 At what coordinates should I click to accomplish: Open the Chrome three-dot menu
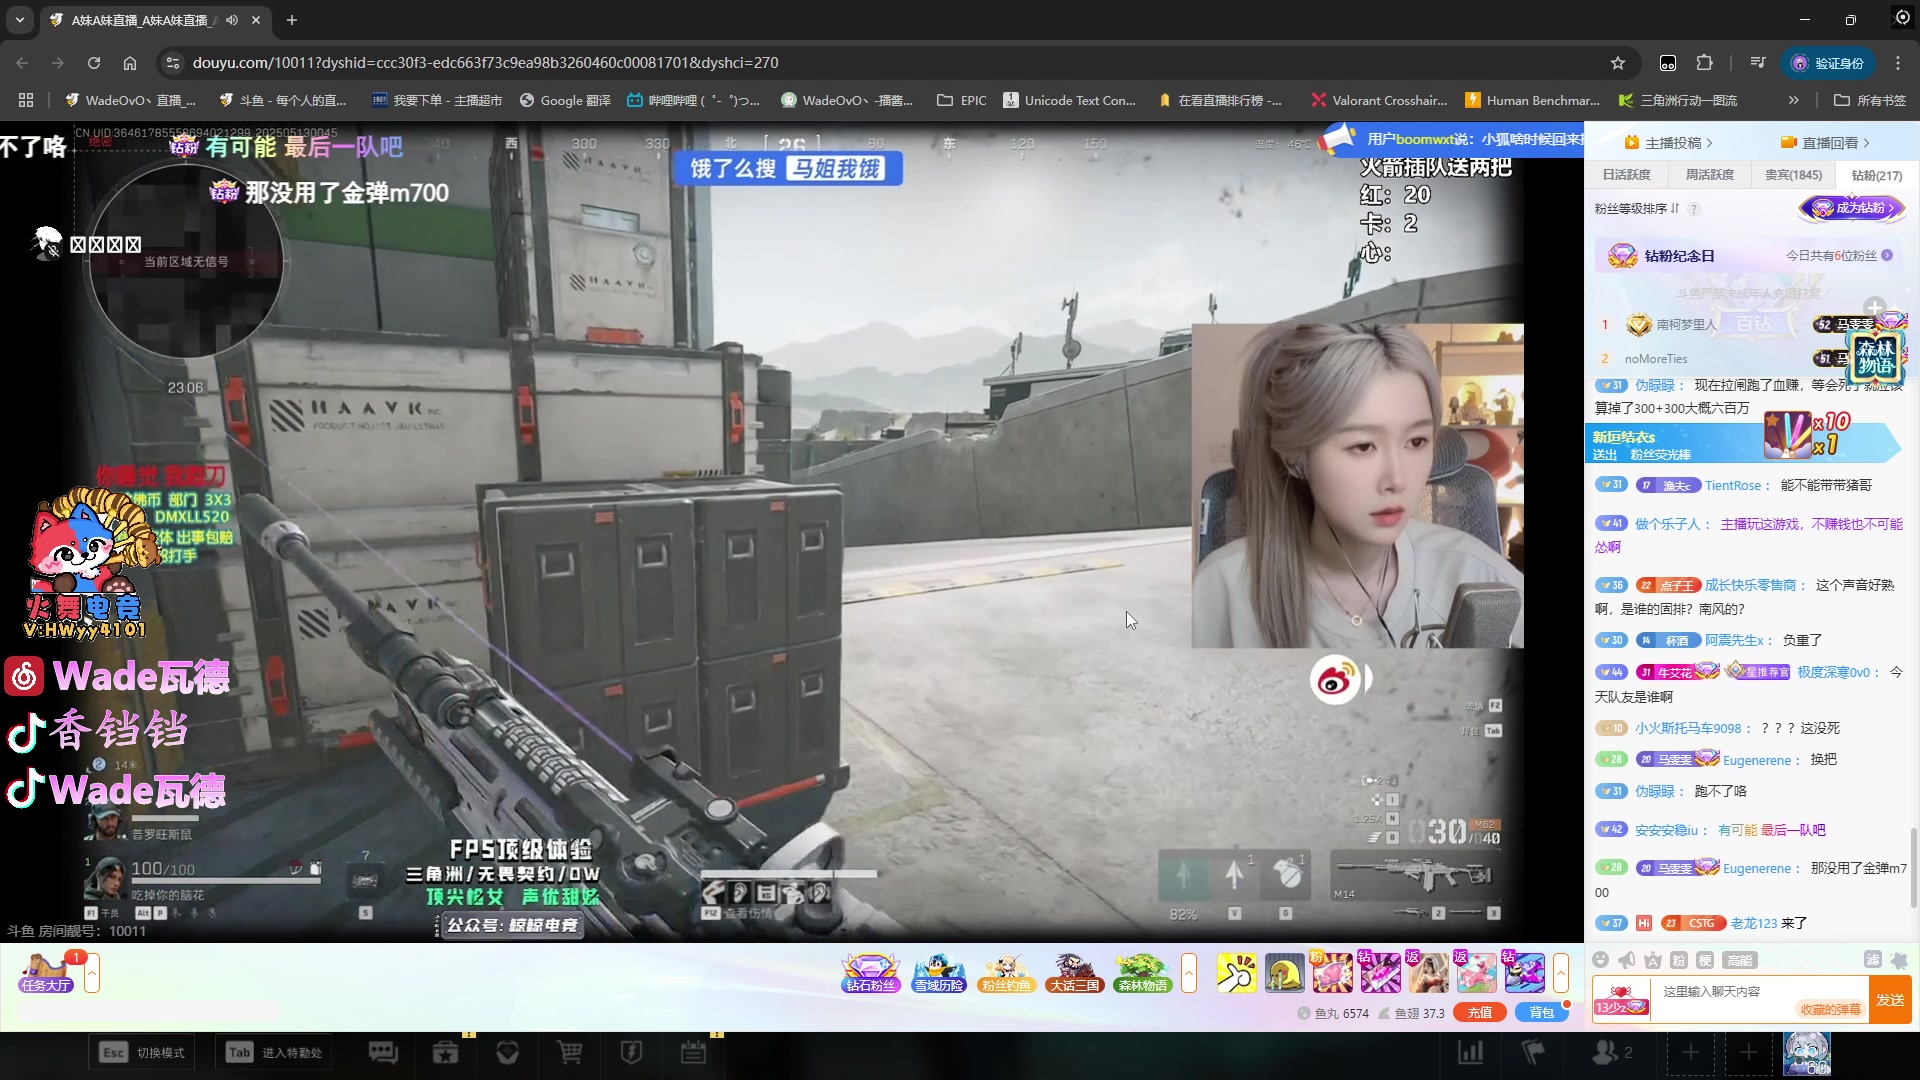tap(1898, 63)
